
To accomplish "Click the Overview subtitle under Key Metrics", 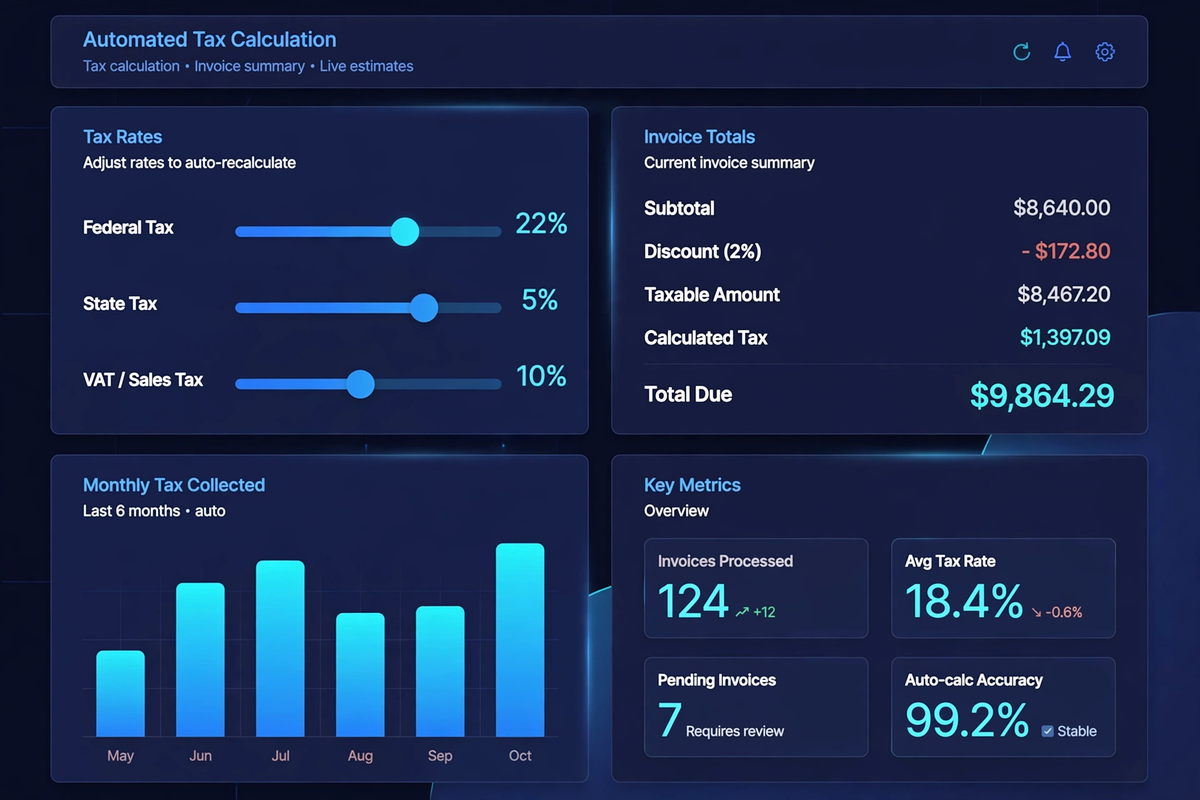I will (x=677, y=511).
